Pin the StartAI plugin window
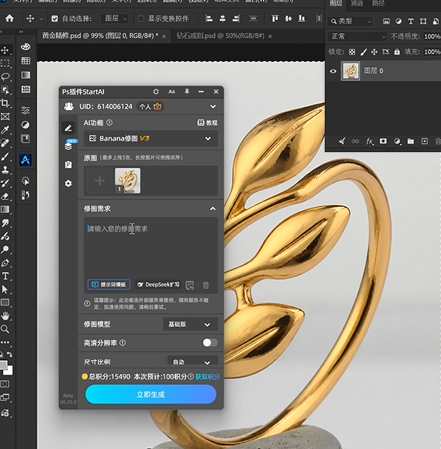The height and width of the screenshot is (449, 441). tap(187, 91)
